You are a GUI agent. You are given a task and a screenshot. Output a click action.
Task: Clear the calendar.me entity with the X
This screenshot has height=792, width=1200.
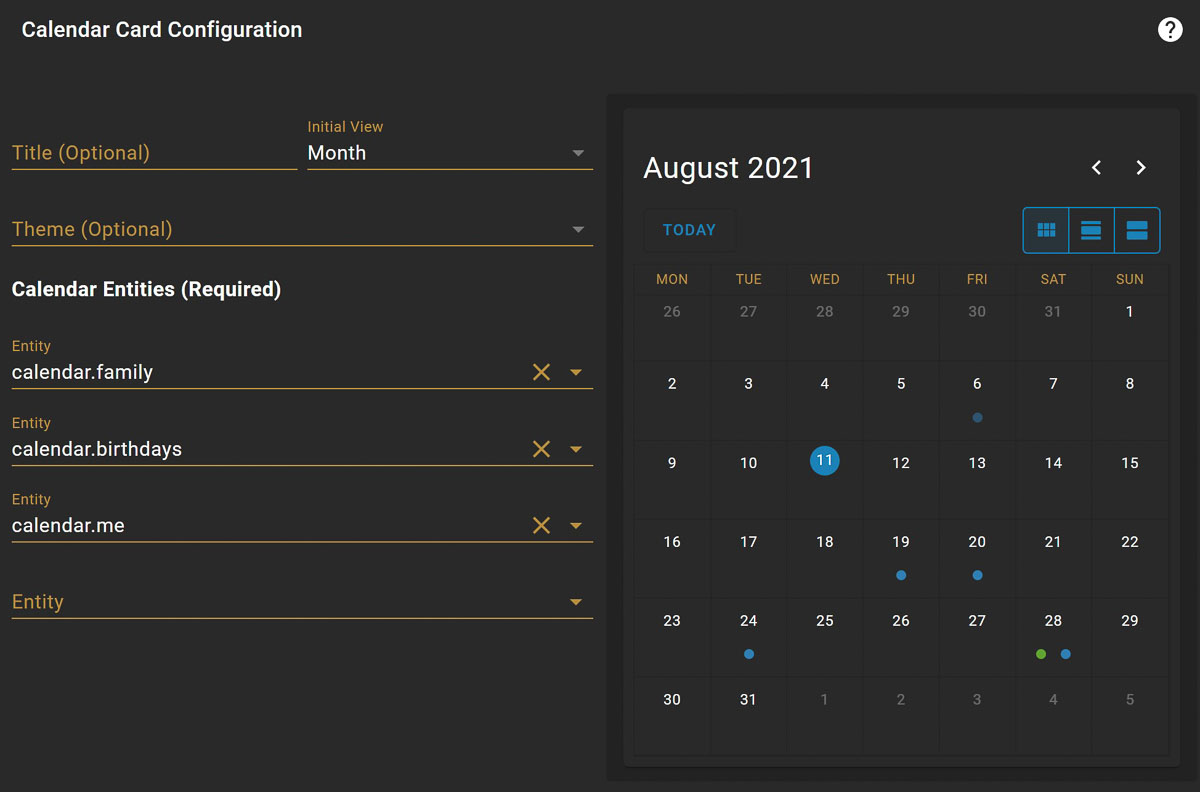point(541,524)
